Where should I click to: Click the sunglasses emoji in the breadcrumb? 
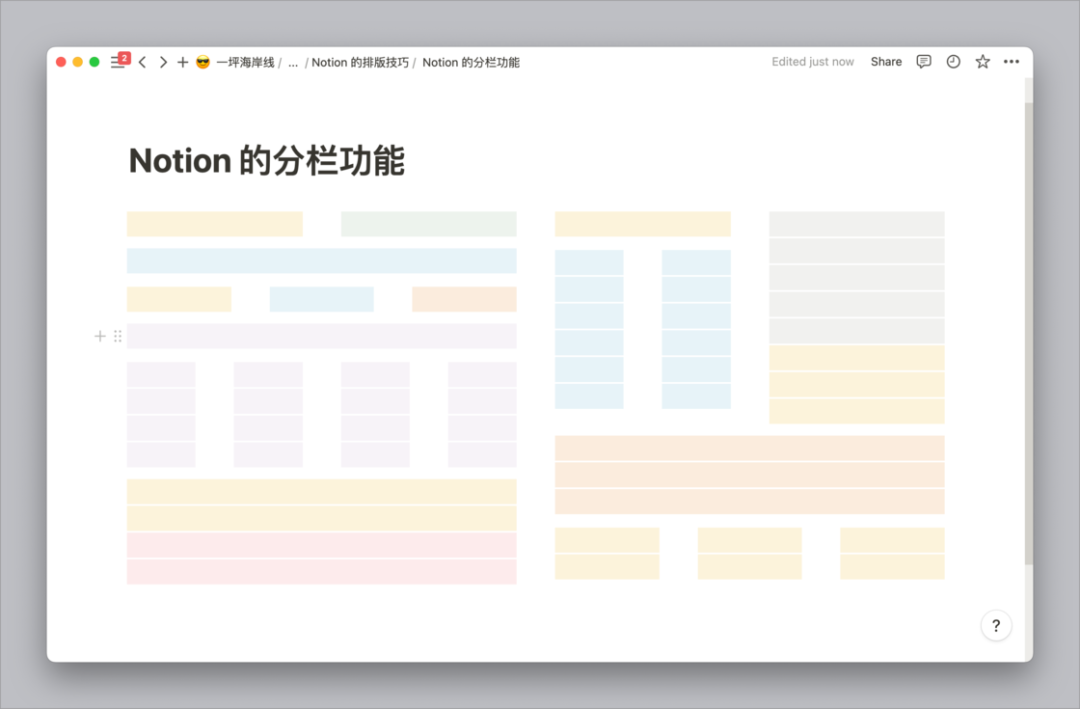click(201, 61)
